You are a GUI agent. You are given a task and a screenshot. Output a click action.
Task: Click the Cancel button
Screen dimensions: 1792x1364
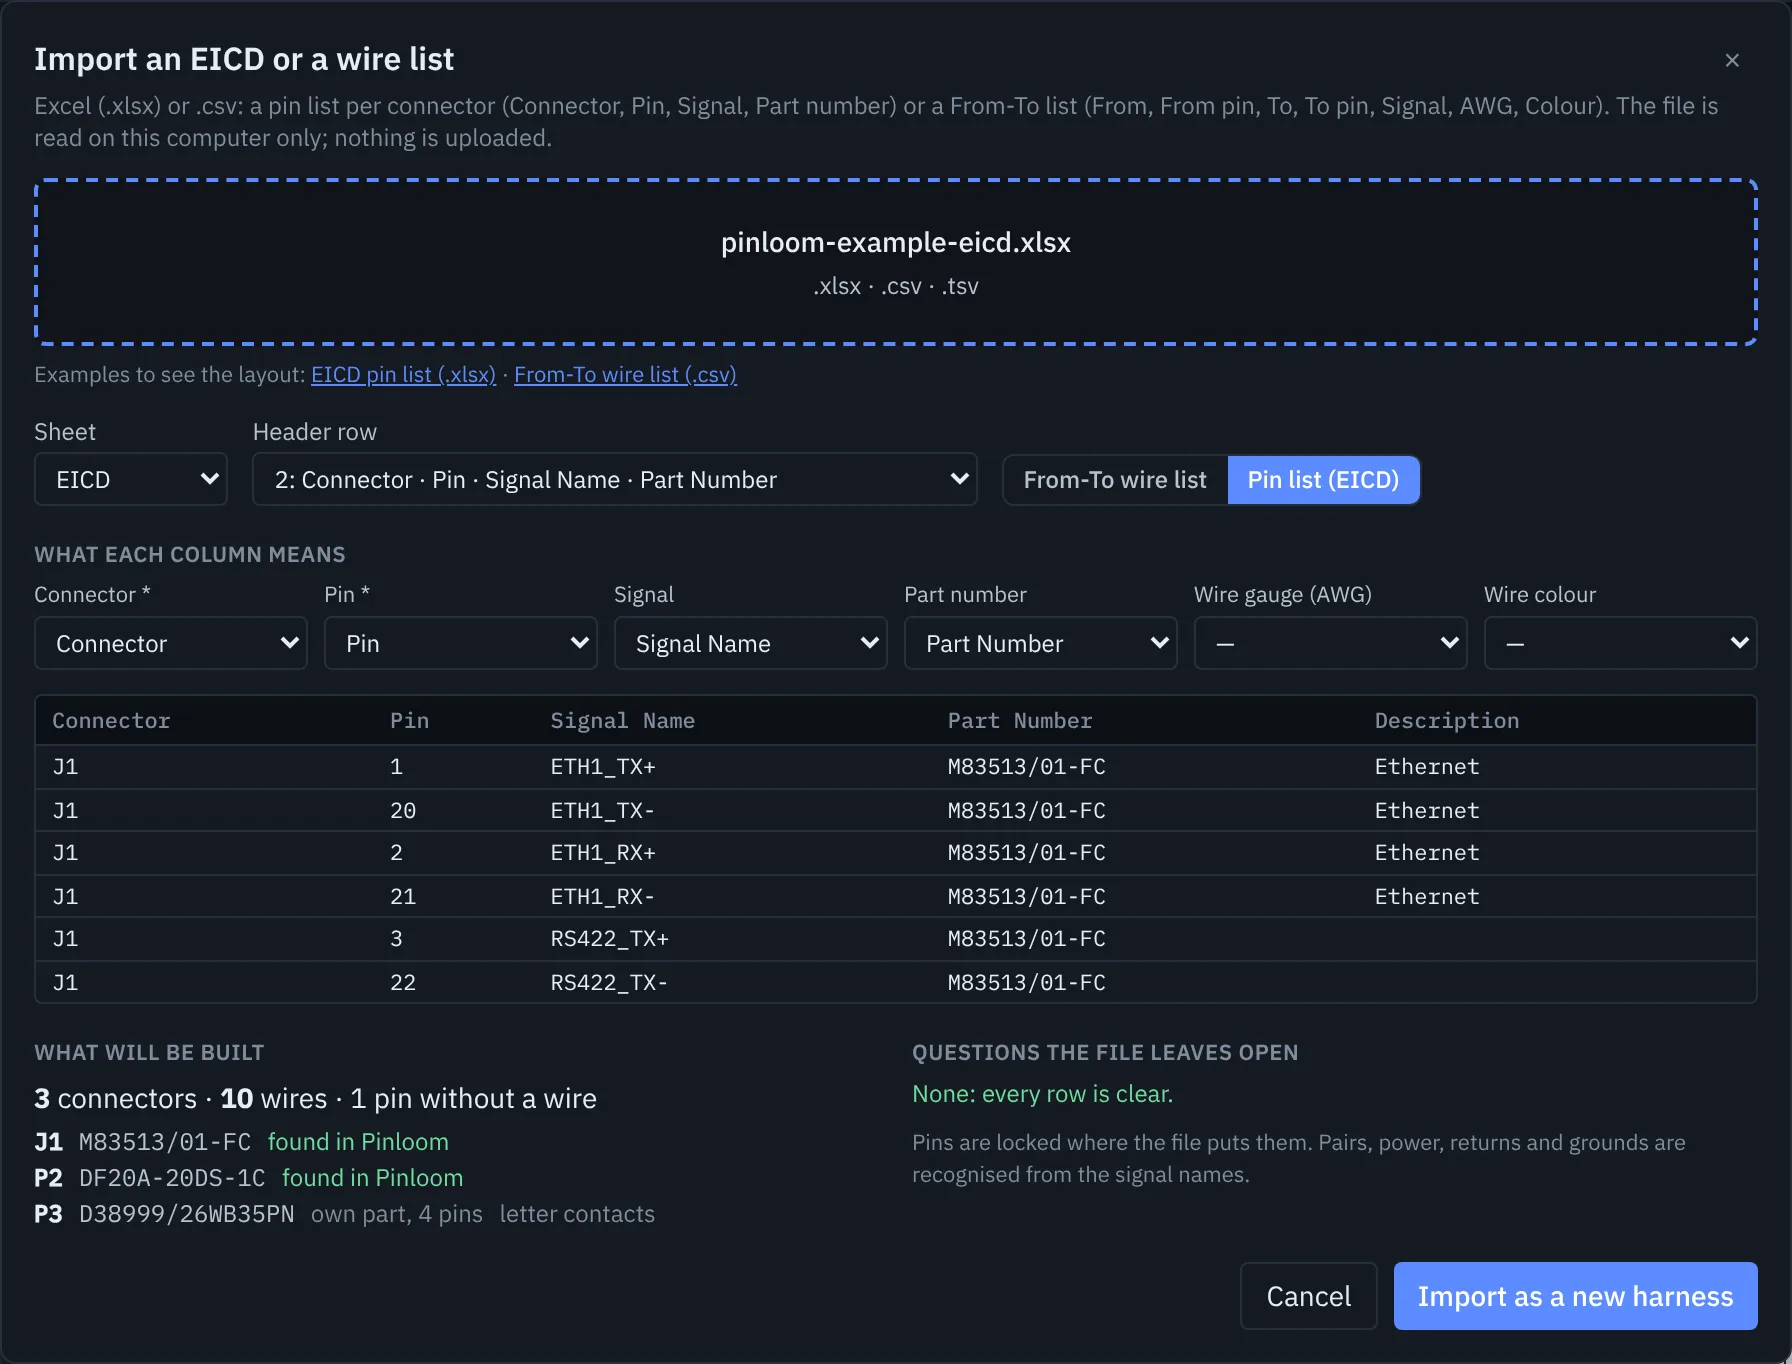pos(1308,1296)
